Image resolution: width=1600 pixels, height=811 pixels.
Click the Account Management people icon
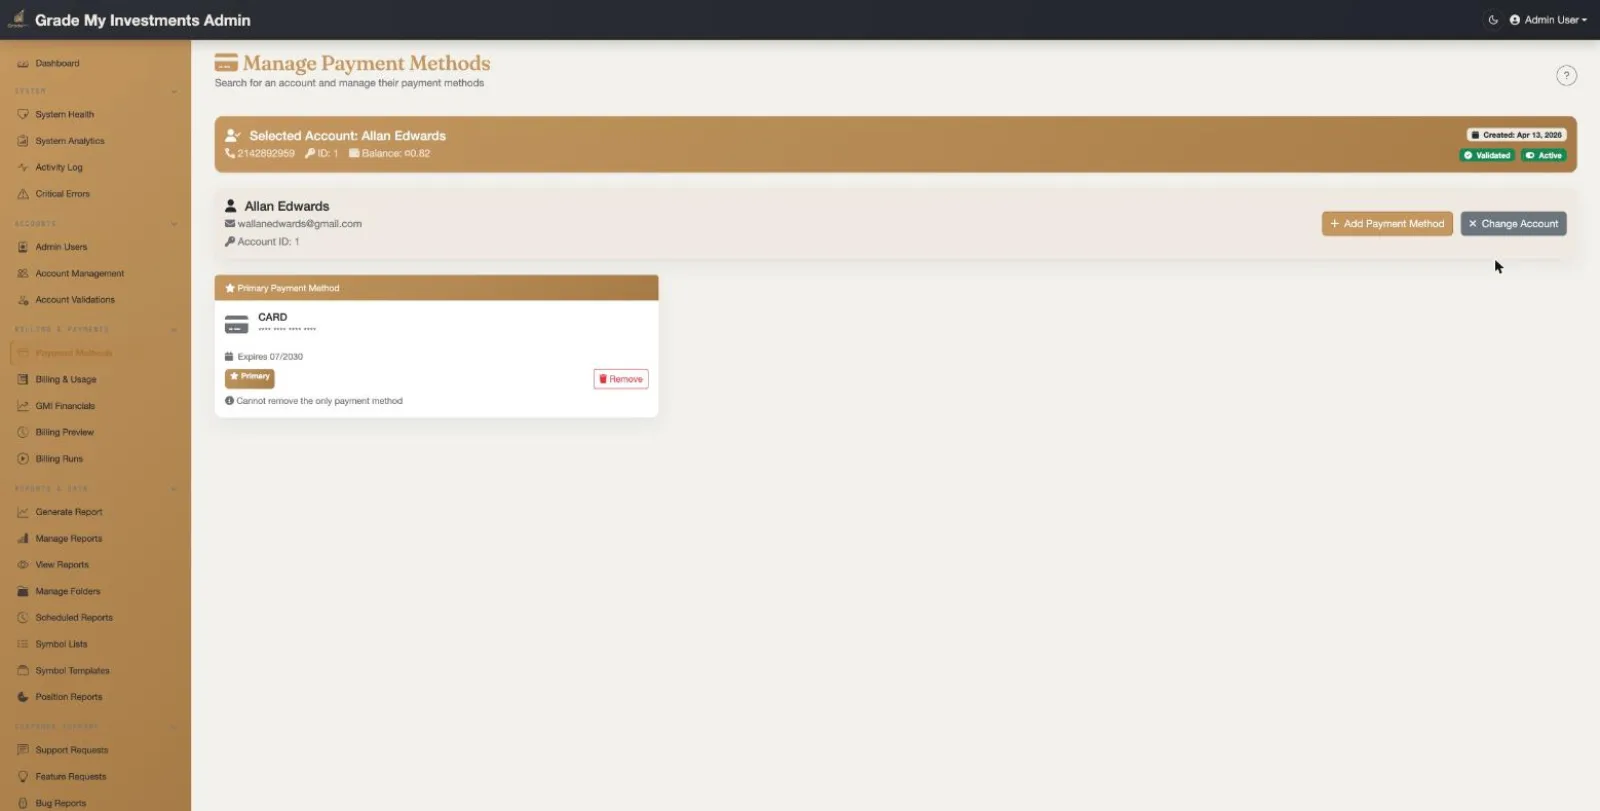[23, 274]
